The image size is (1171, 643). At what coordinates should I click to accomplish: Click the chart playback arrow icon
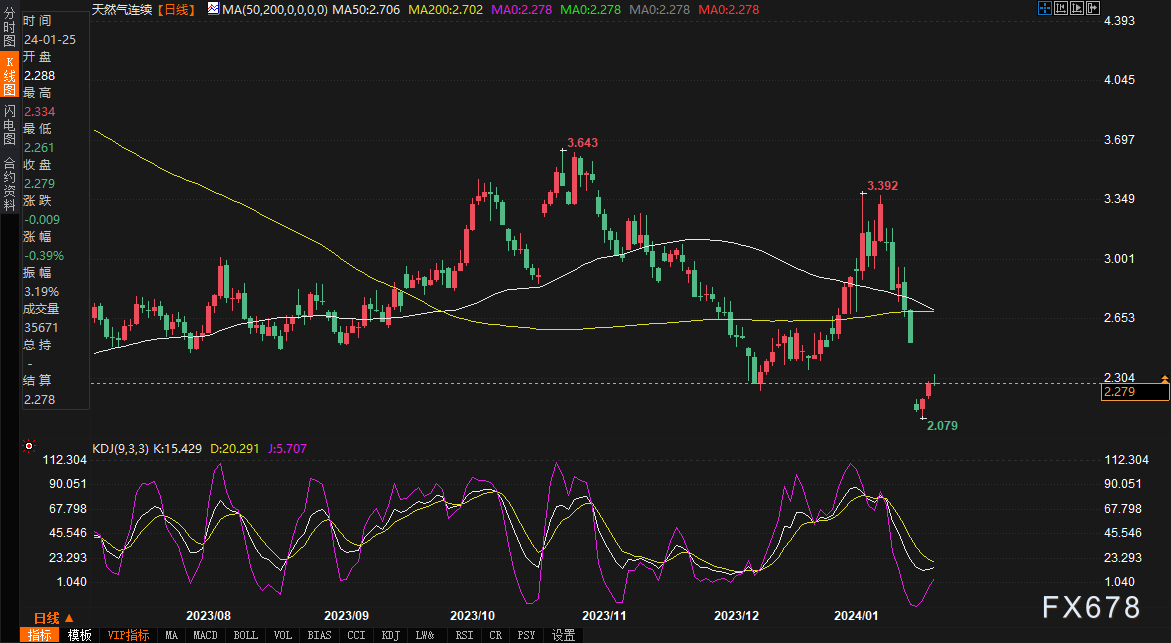tap(1077, 8)
